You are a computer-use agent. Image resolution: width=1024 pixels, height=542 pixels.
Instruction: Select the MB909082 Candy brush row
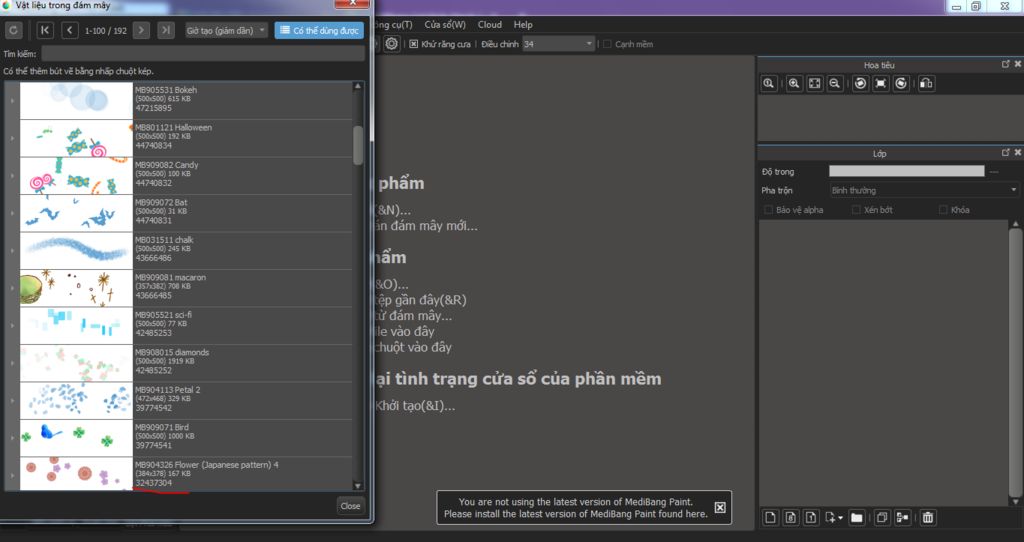coord(185,175)
